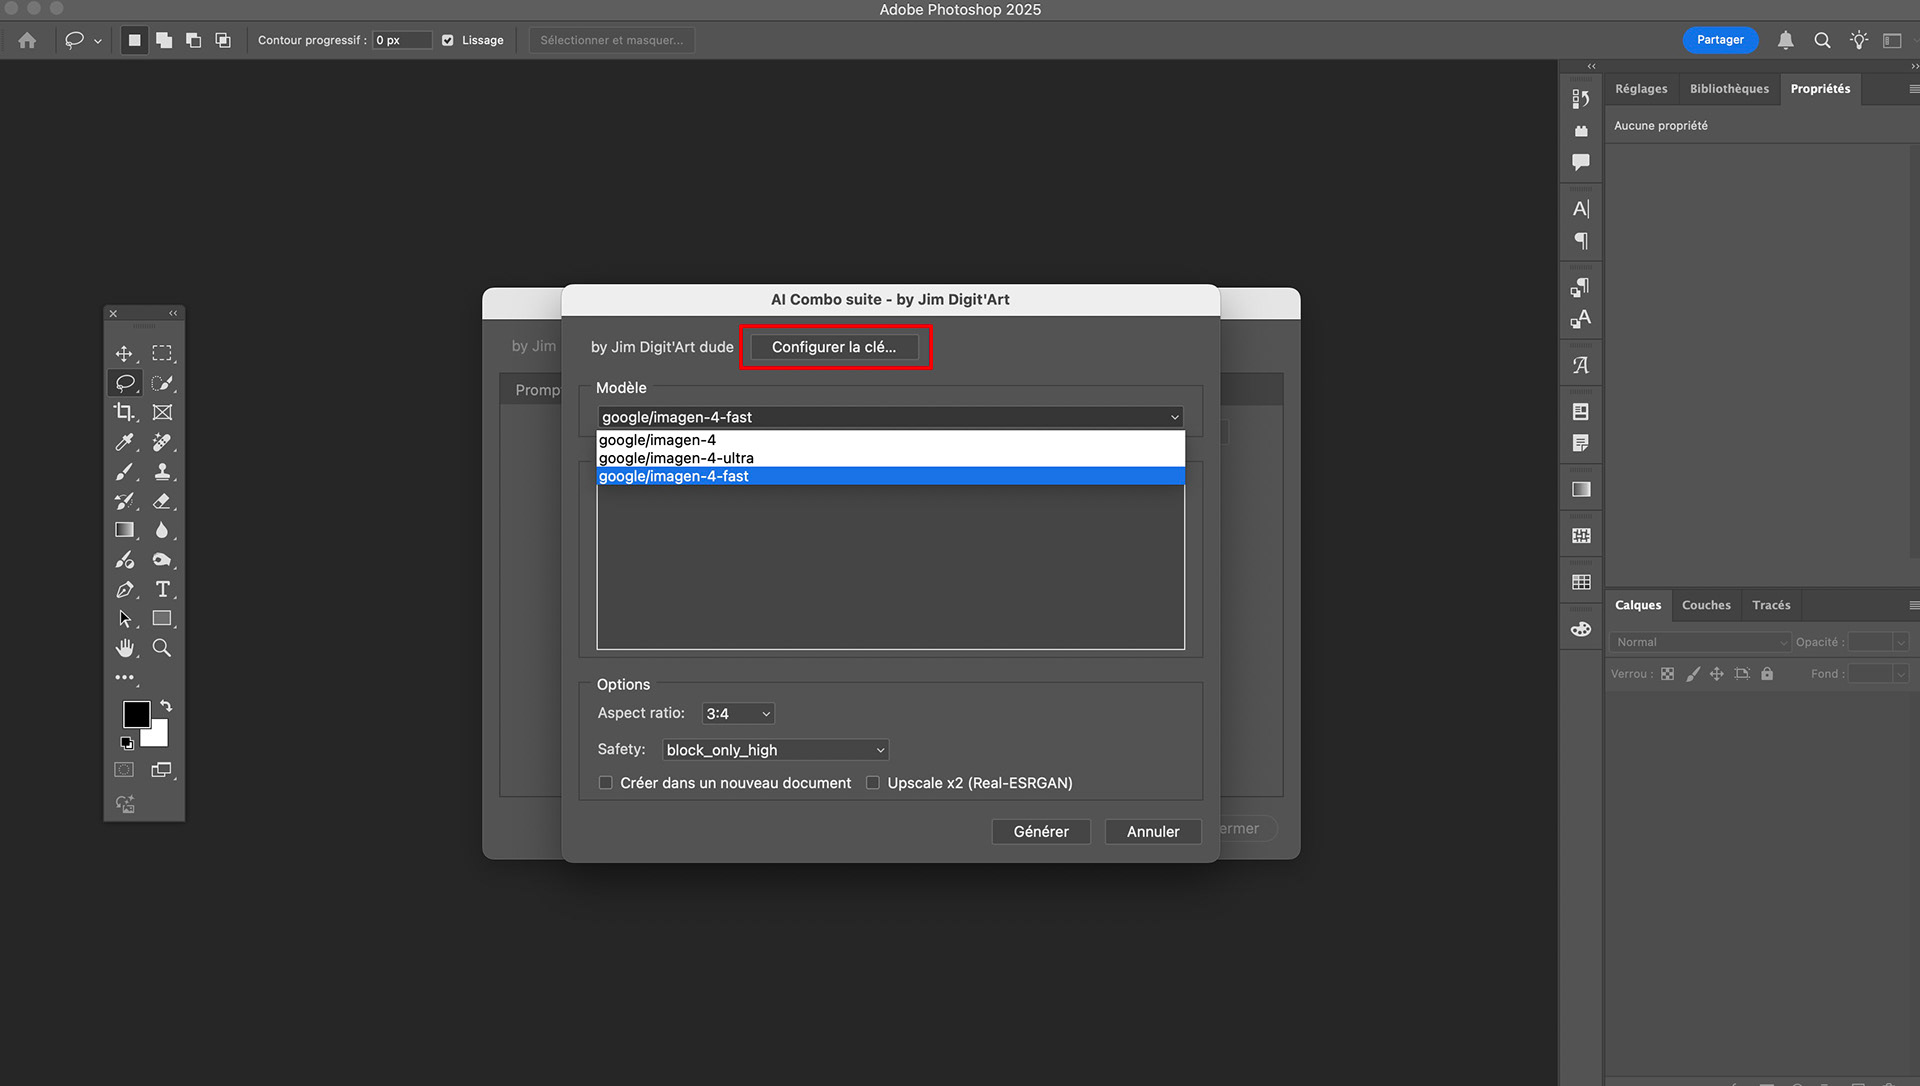Select the Blur tool
Screen dimensions: 1920x1086
162,530
